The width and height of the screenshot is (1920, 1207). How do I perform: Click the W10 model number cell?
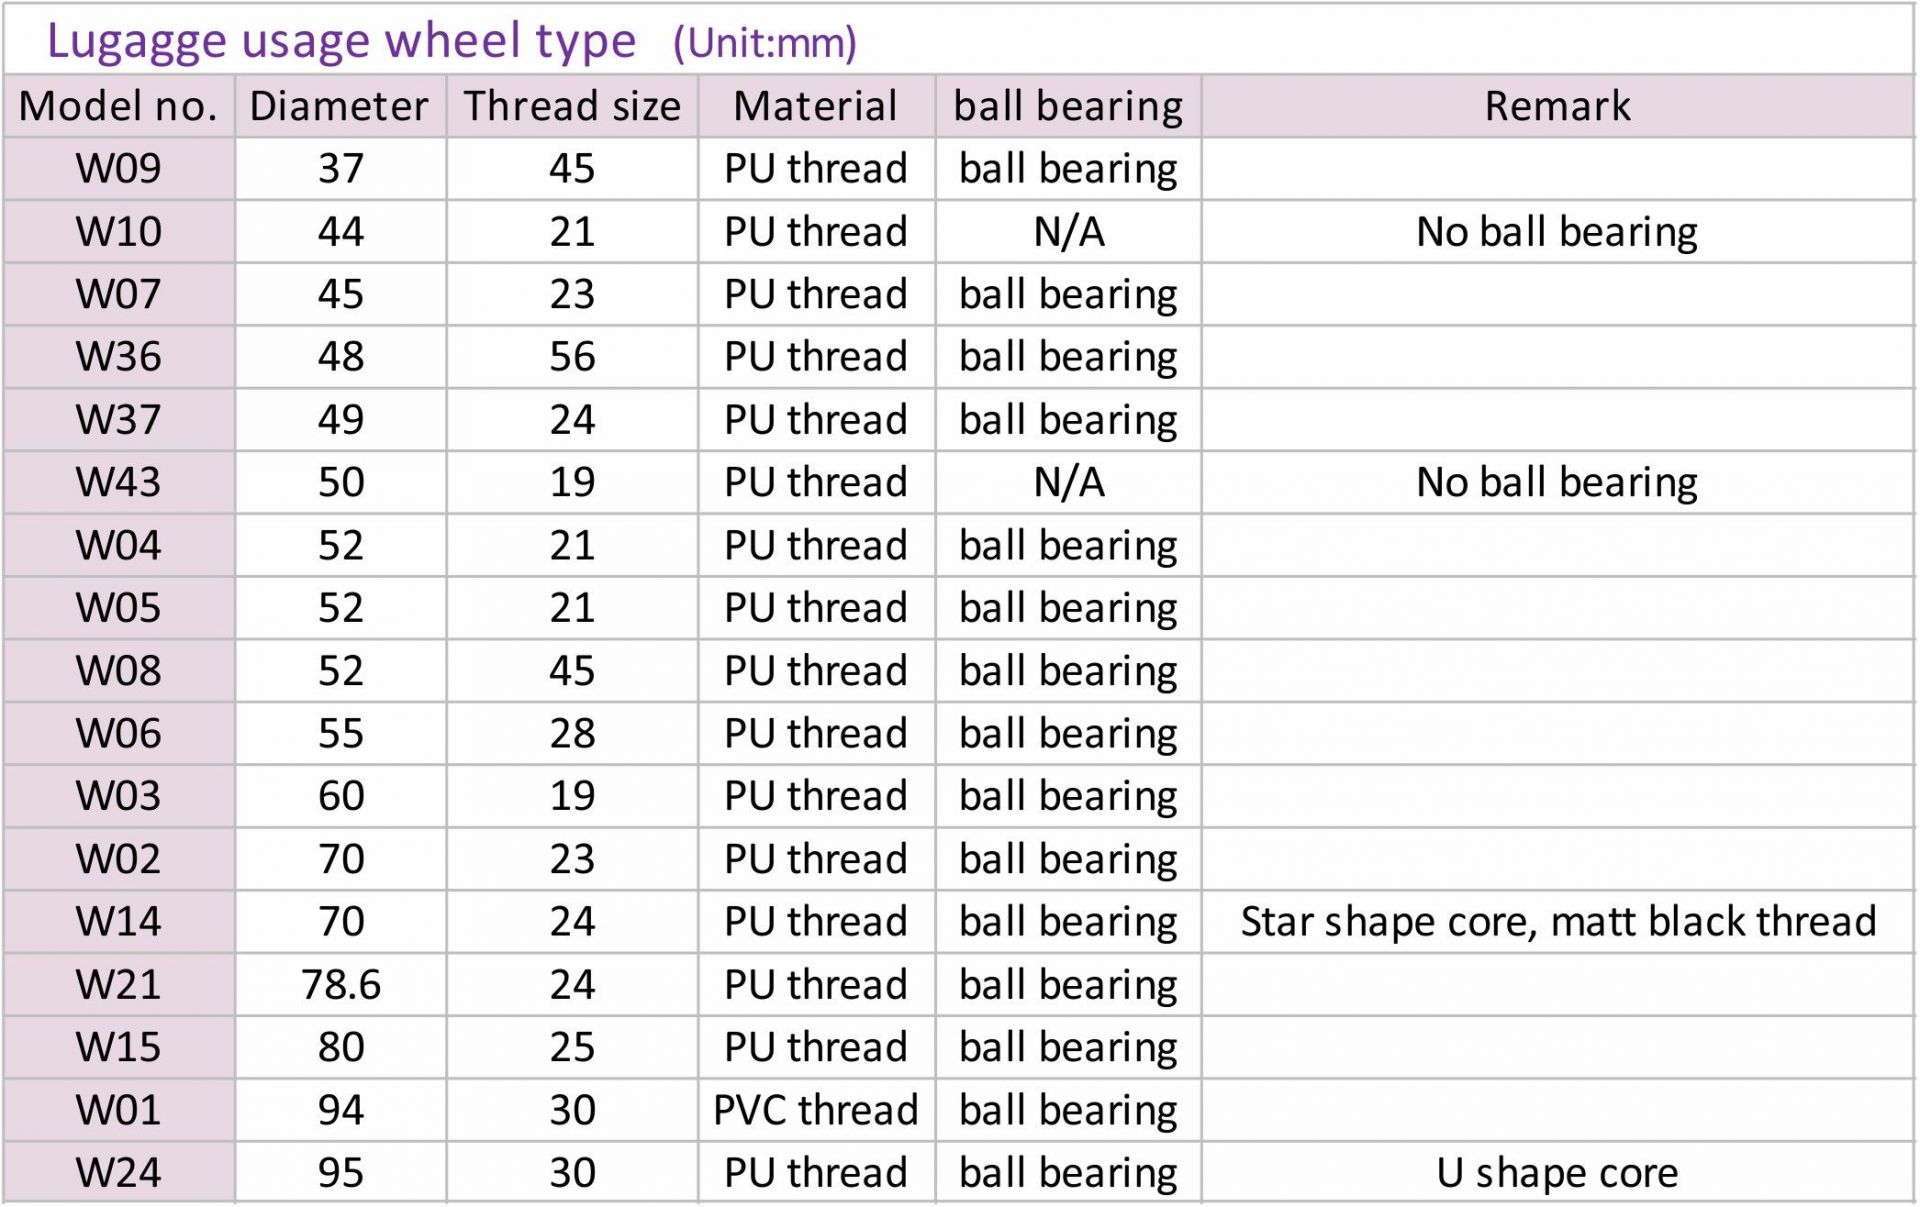(x=119, y=231)
